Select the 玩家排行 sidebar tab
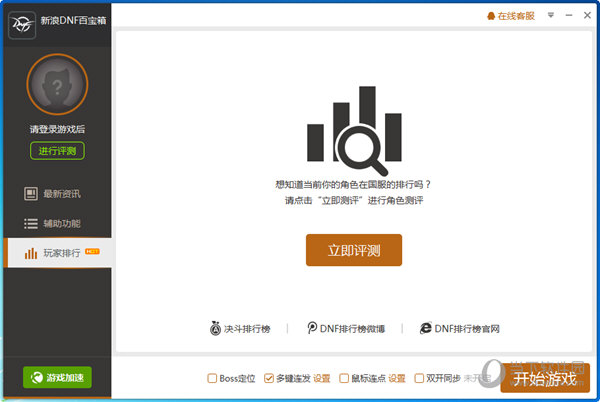The image size is (600, 402). (x=57, y=253)
